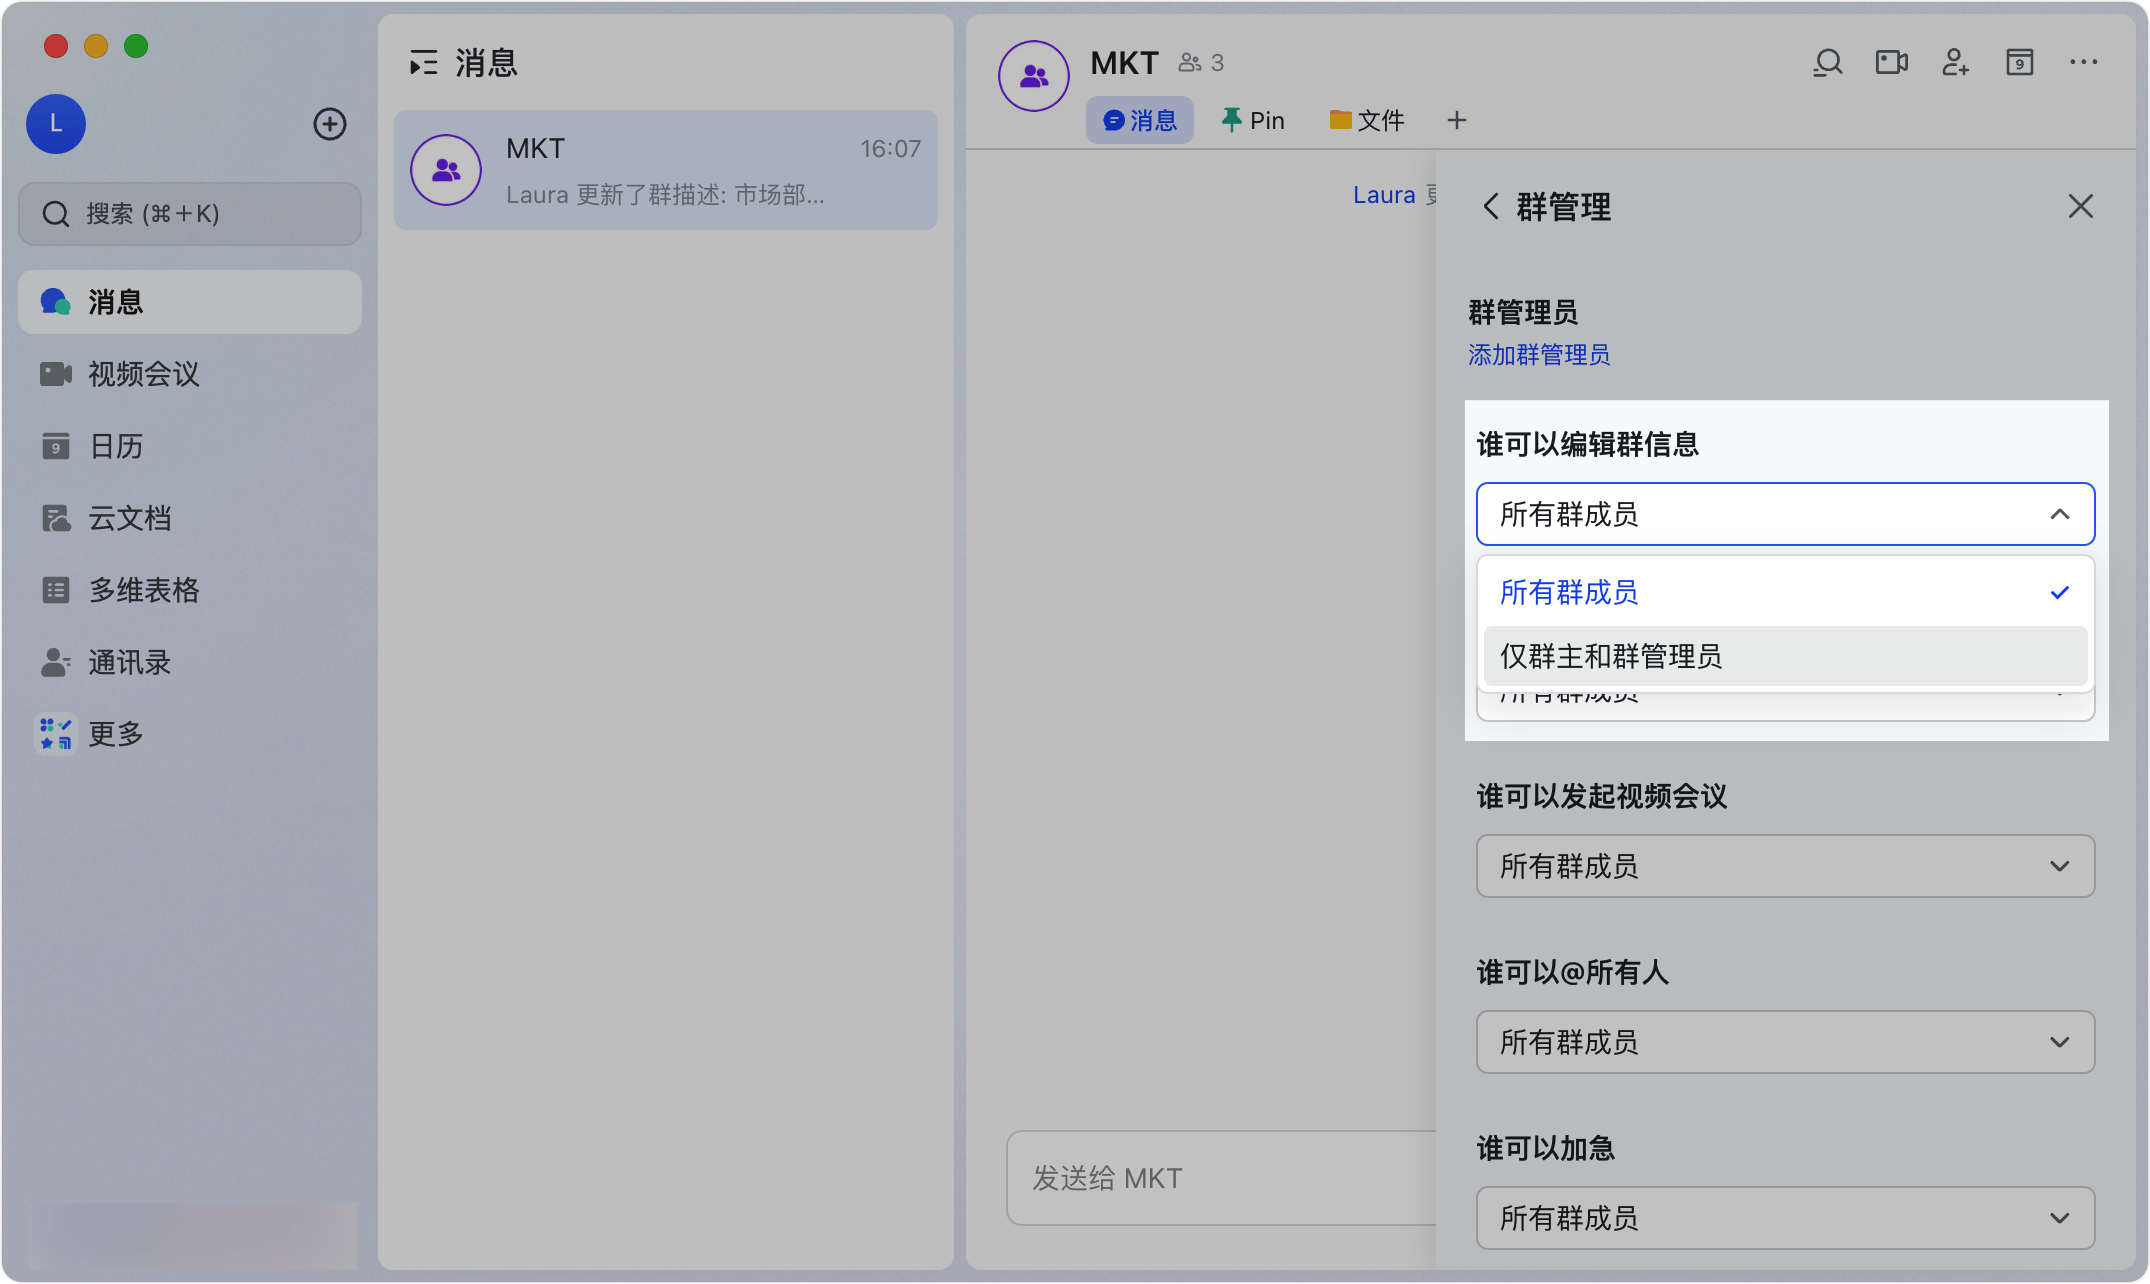Open calendar icon in chat header
Image resolution: width=2150 pixels, height=1284 pixels.
click(x=2020, y=63)
